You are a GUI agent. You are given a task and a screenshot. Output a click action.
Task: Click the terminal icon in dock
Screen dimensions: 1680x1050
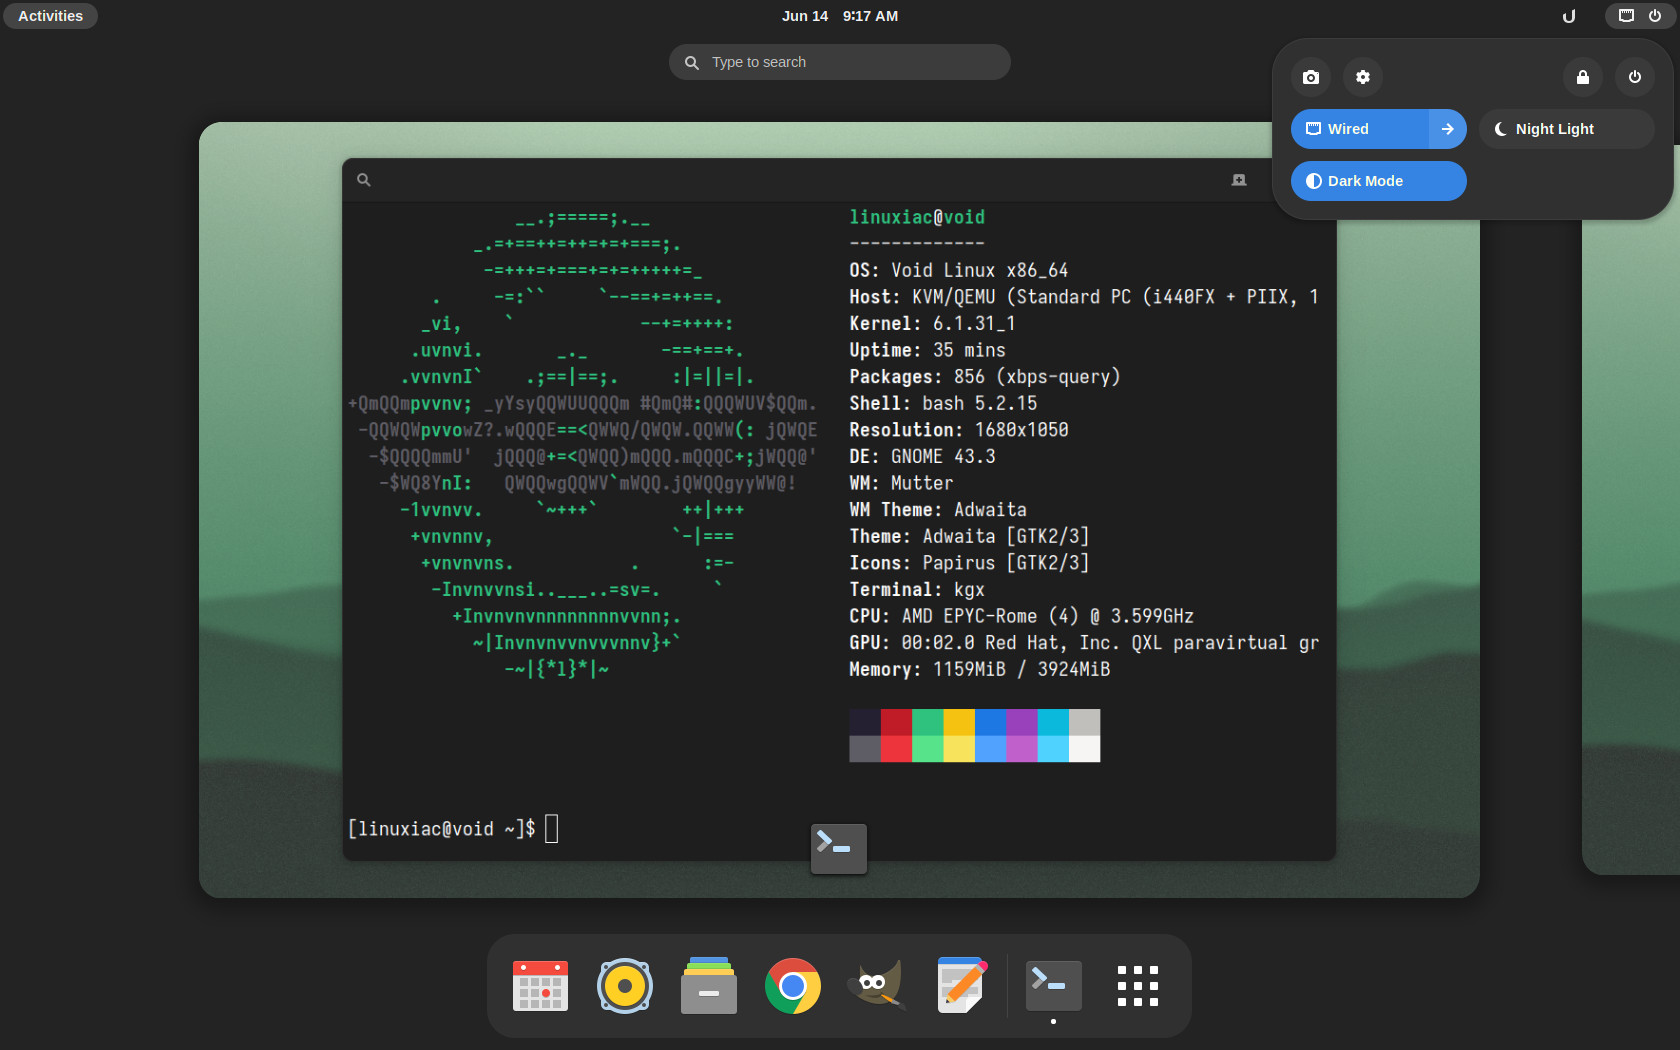(1054, 986)
